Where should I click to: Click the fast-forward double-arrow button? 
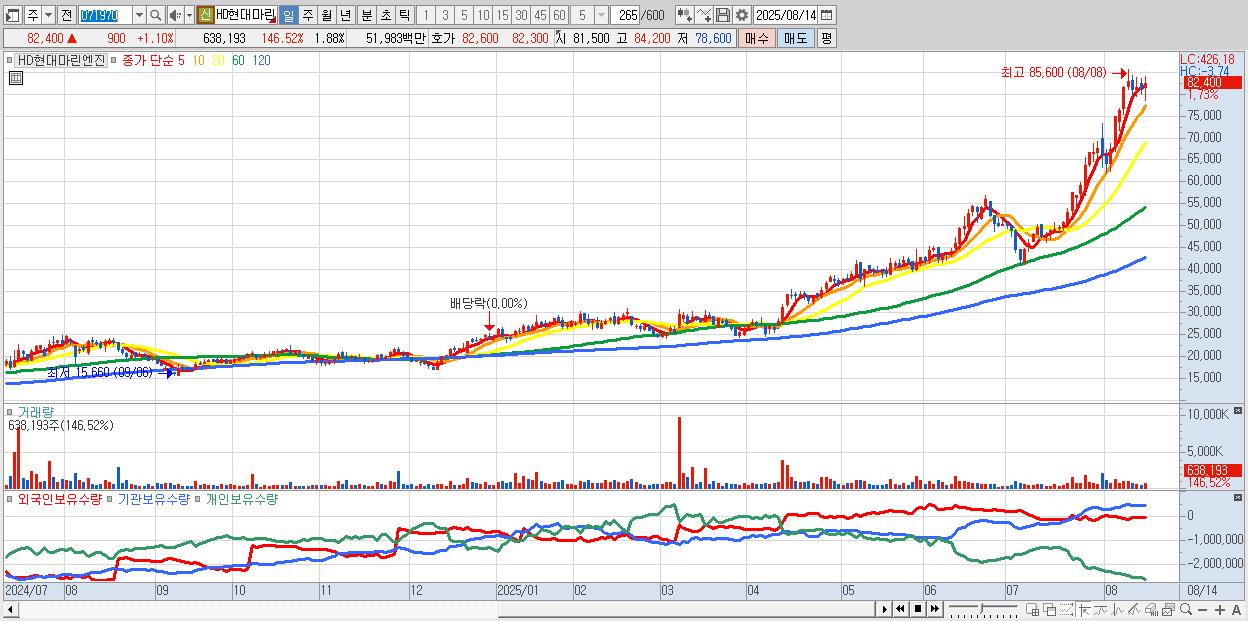pos(935,609)
